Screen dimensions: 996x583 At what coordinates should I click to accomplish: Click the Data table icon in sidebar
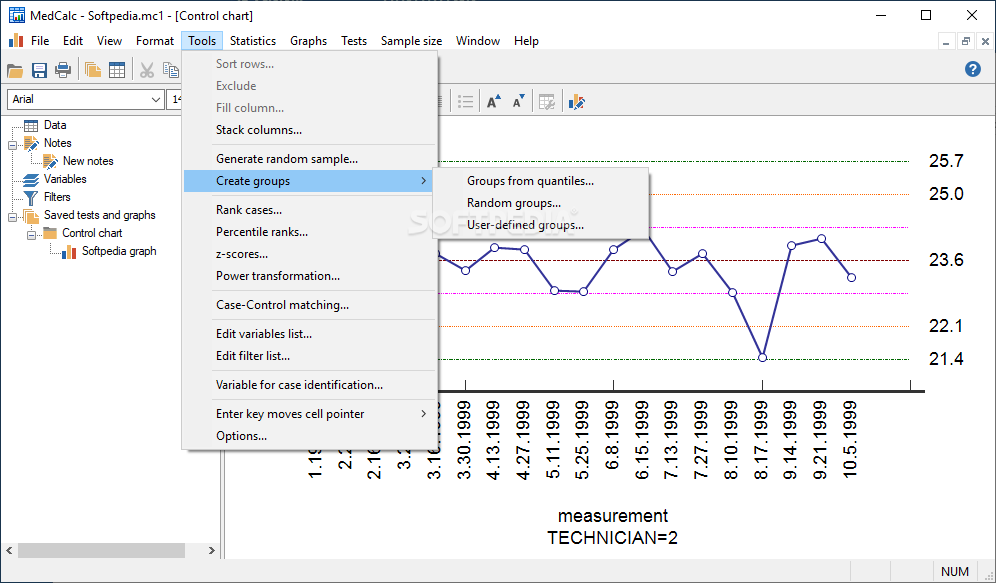(30, 126)
